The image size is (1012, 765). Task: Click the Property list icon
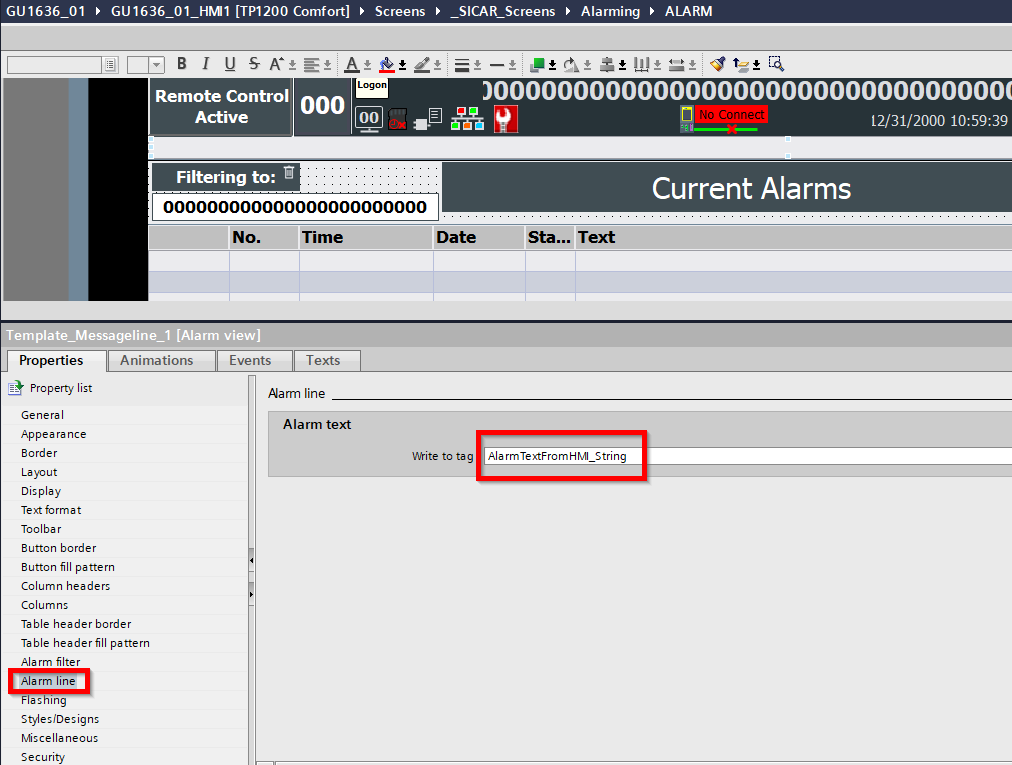coord(15,388)
